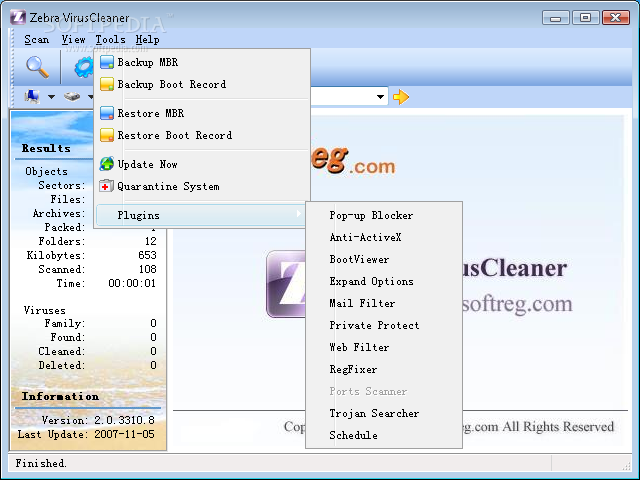Minimize the Zebra VirusCleaner window

pos(556,18)
